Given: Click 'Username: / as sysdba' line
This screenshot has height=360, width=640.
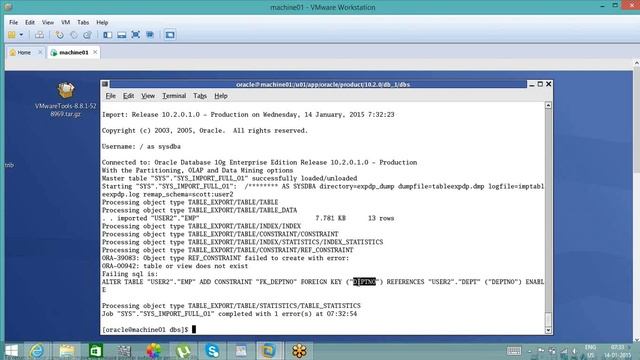Looking at the screenshot, I should tap(141, 147).
